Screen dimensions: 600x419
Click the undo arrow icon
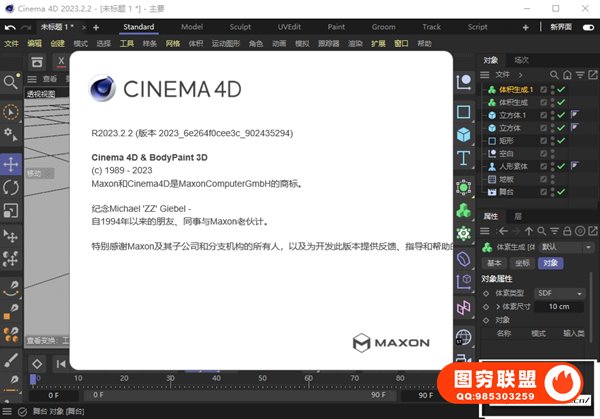(11, 26)
